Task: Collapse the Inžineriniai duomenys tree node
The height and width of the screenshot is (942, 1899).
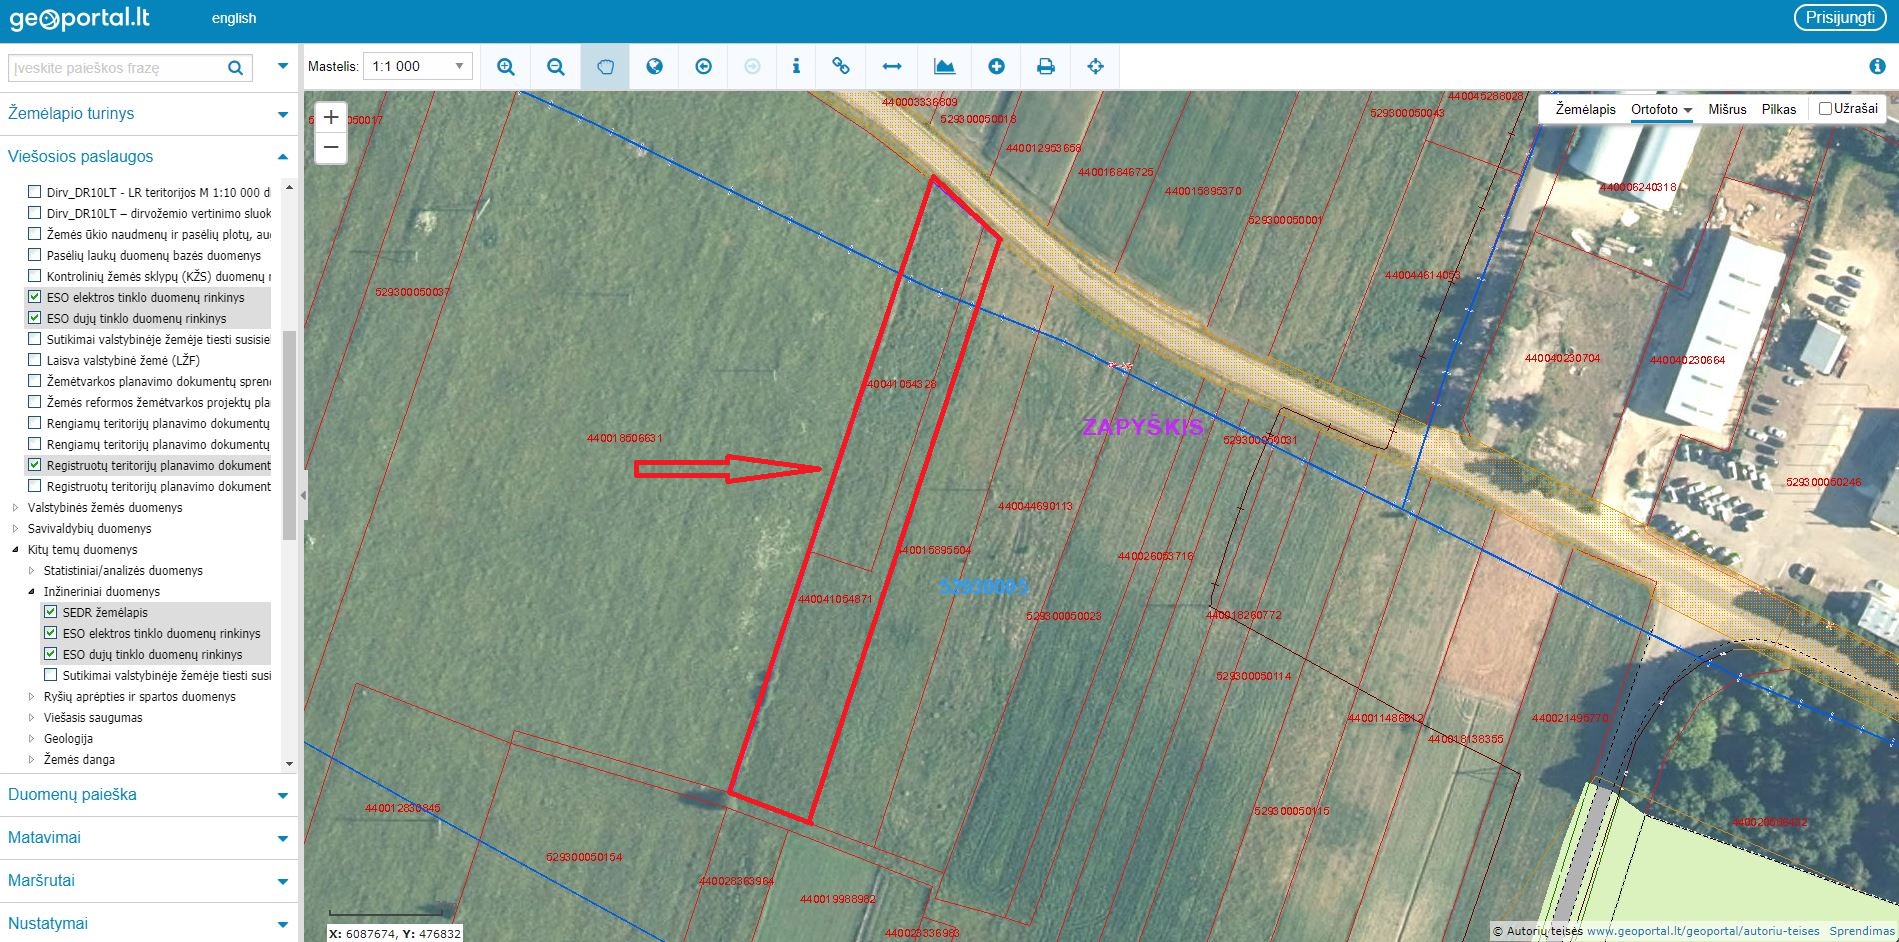Action: (31, 592)
